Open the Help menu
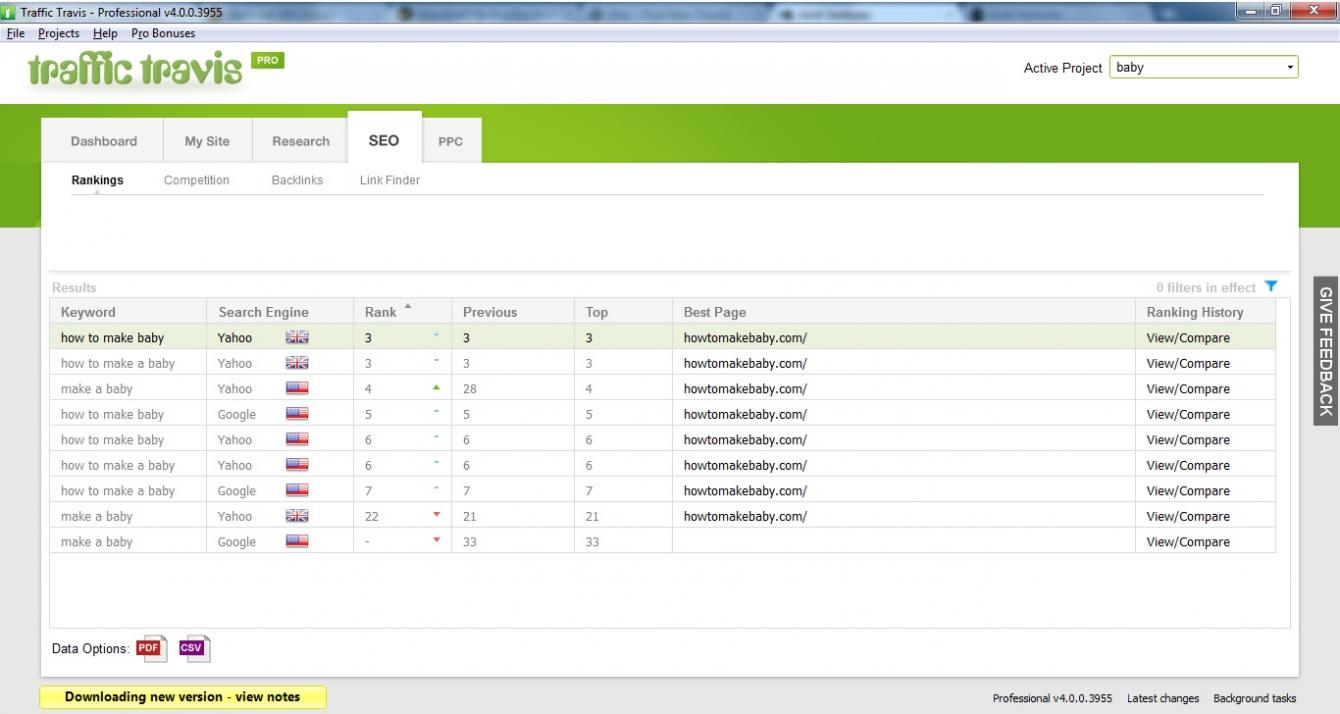 [x=105, y=33]
